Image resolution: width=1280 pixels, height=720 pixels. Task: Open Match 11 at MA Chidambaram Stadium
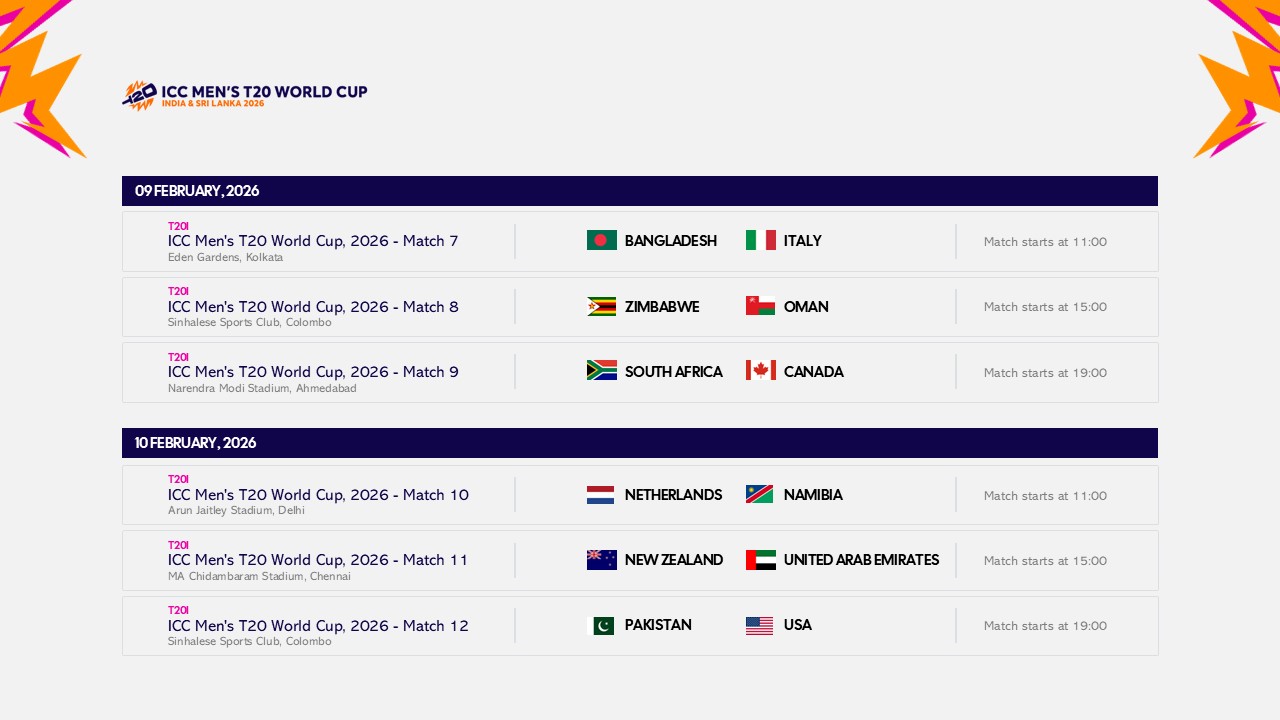point(317,560)
